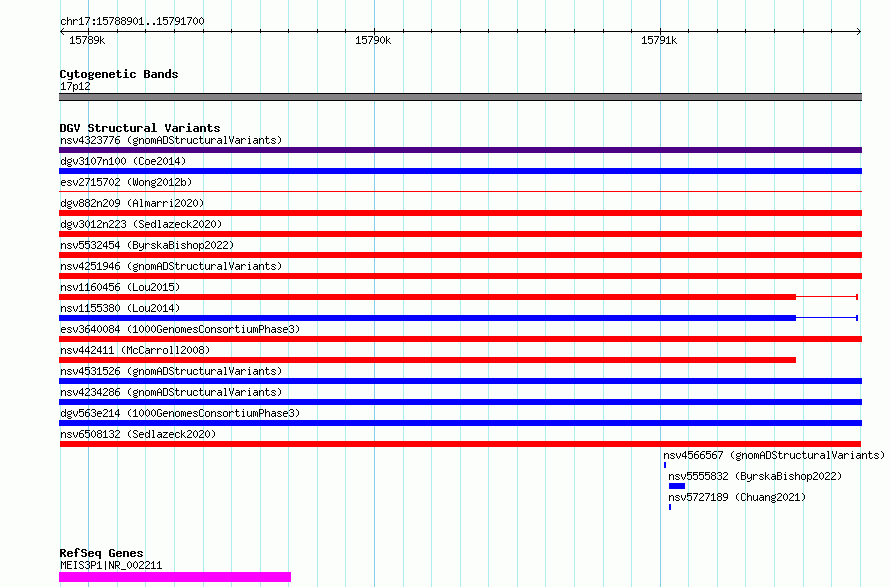Click the nsv4234286 gnomAD variant label

pyautogui.click(x=171, y=392)
